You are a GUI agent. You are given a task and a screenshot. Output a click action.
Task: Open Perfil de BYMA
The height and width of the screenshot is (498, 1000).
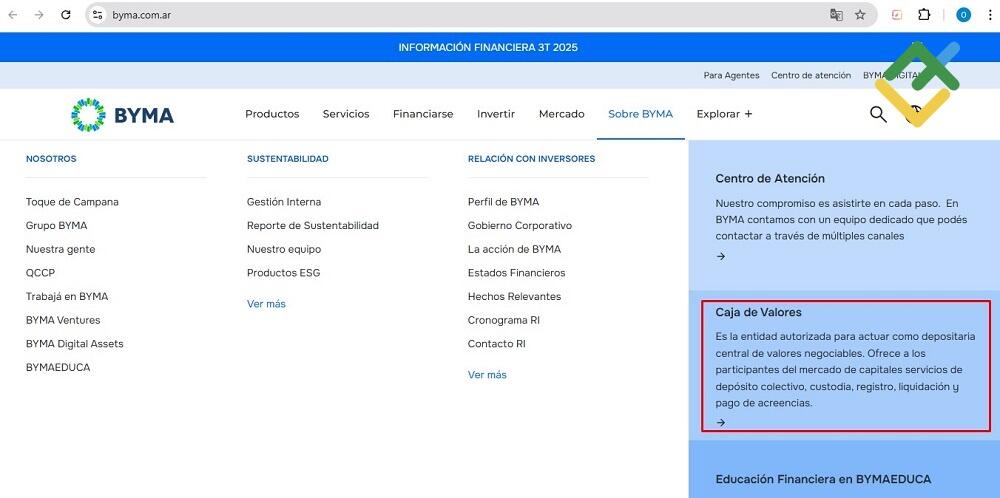click(x=503, y=202)
